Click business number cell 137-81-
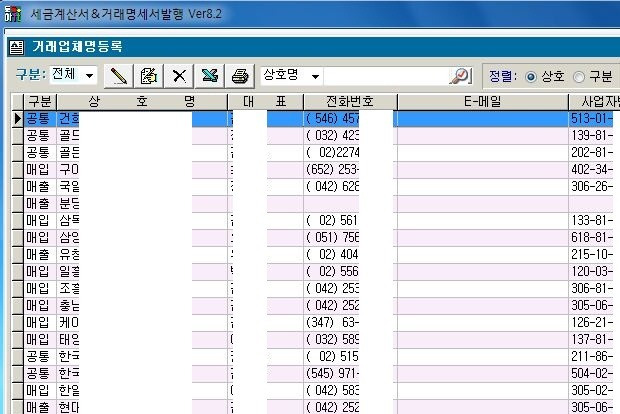This screenshot has height=414, width=620. coord(591,340)
